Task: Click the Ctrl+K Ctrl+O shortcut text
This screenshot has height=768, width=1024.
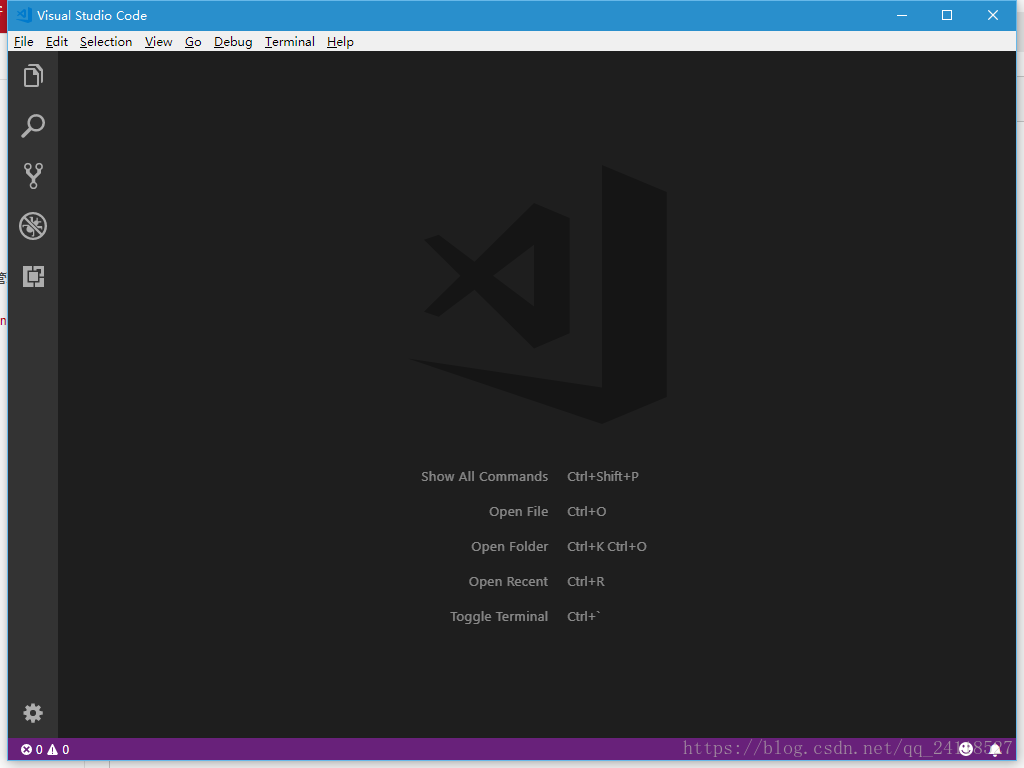Action: (607, 547)
